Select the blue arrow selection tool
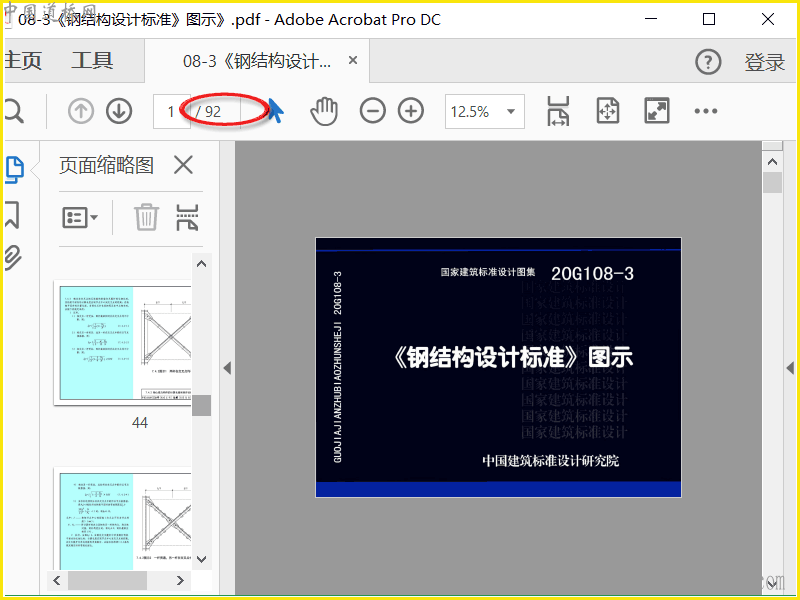This screenshot has width=800, height=600. coord(276,110)
